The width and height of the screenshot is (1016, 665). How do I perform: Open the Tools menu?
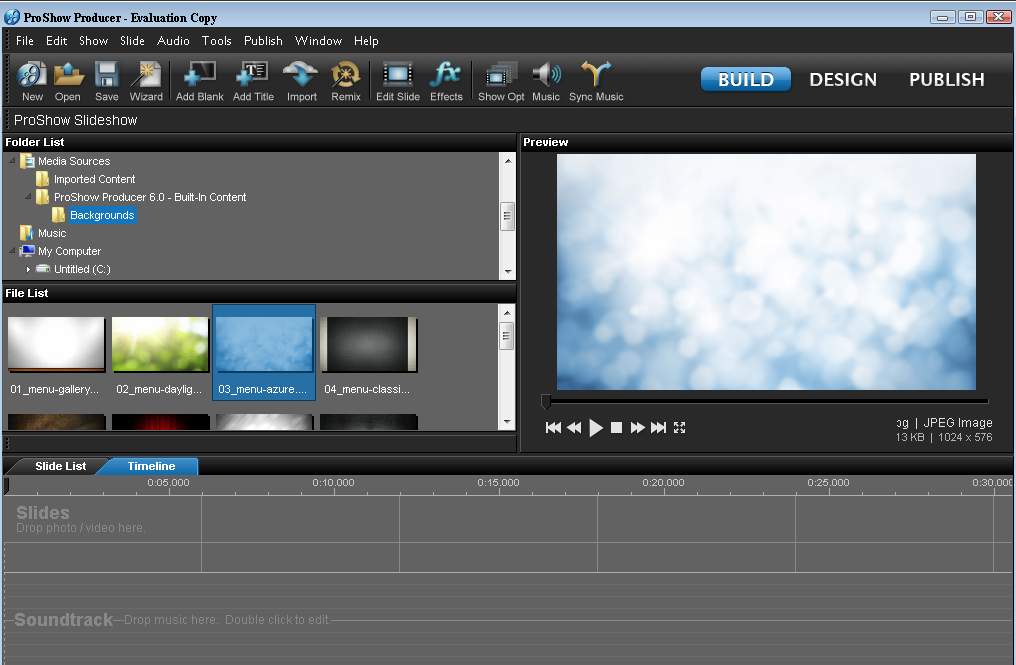coord(216,41)
